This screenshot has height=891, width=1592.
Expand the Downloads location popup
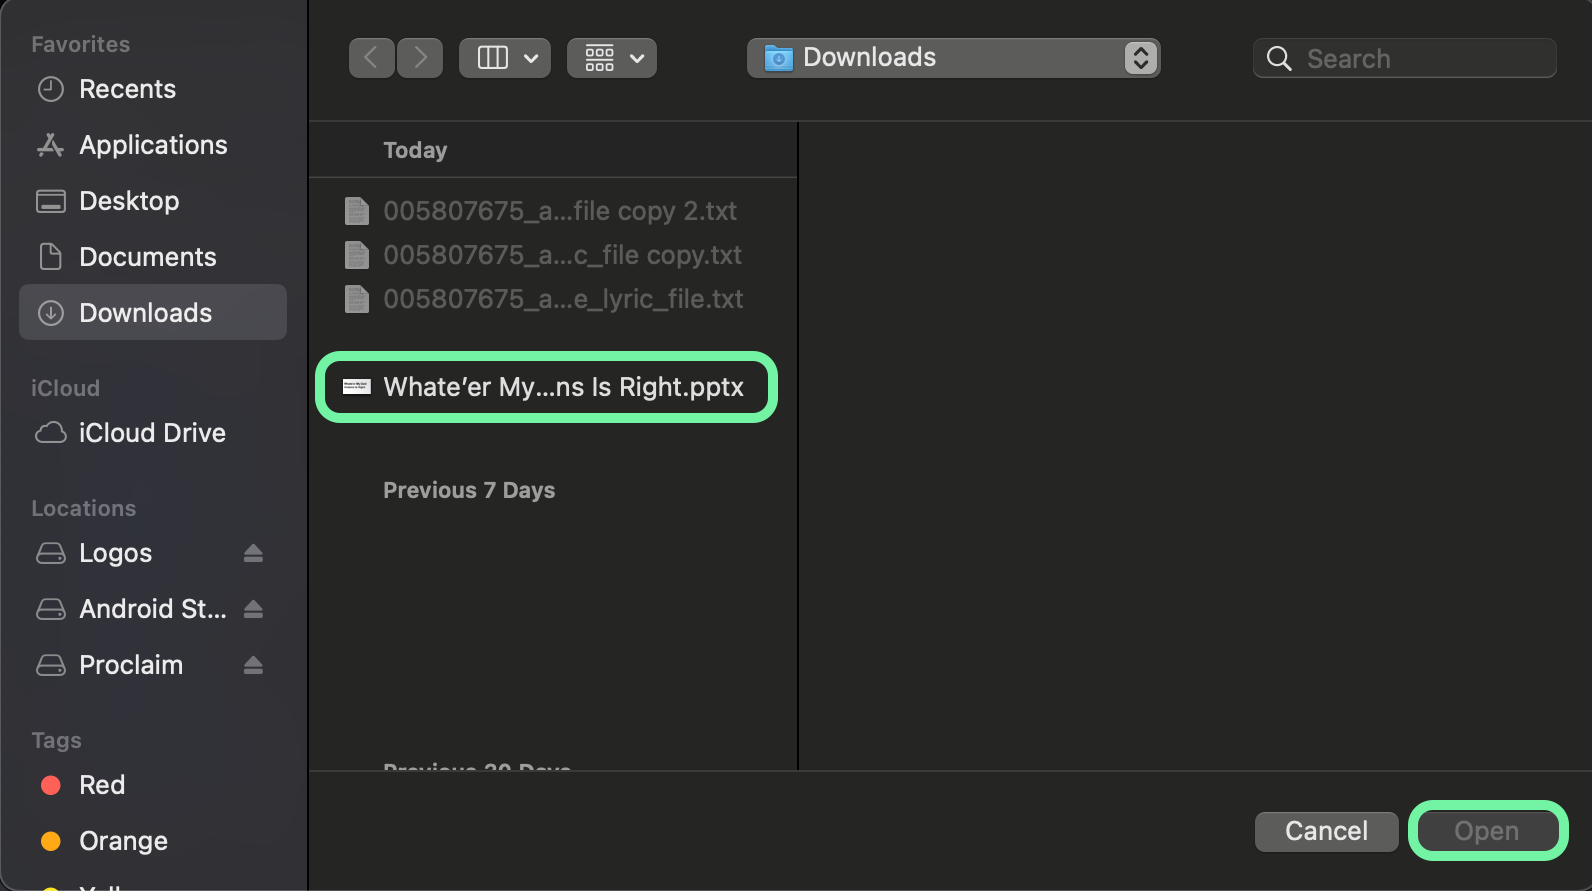pyautogui.click(x=954, y=58)
